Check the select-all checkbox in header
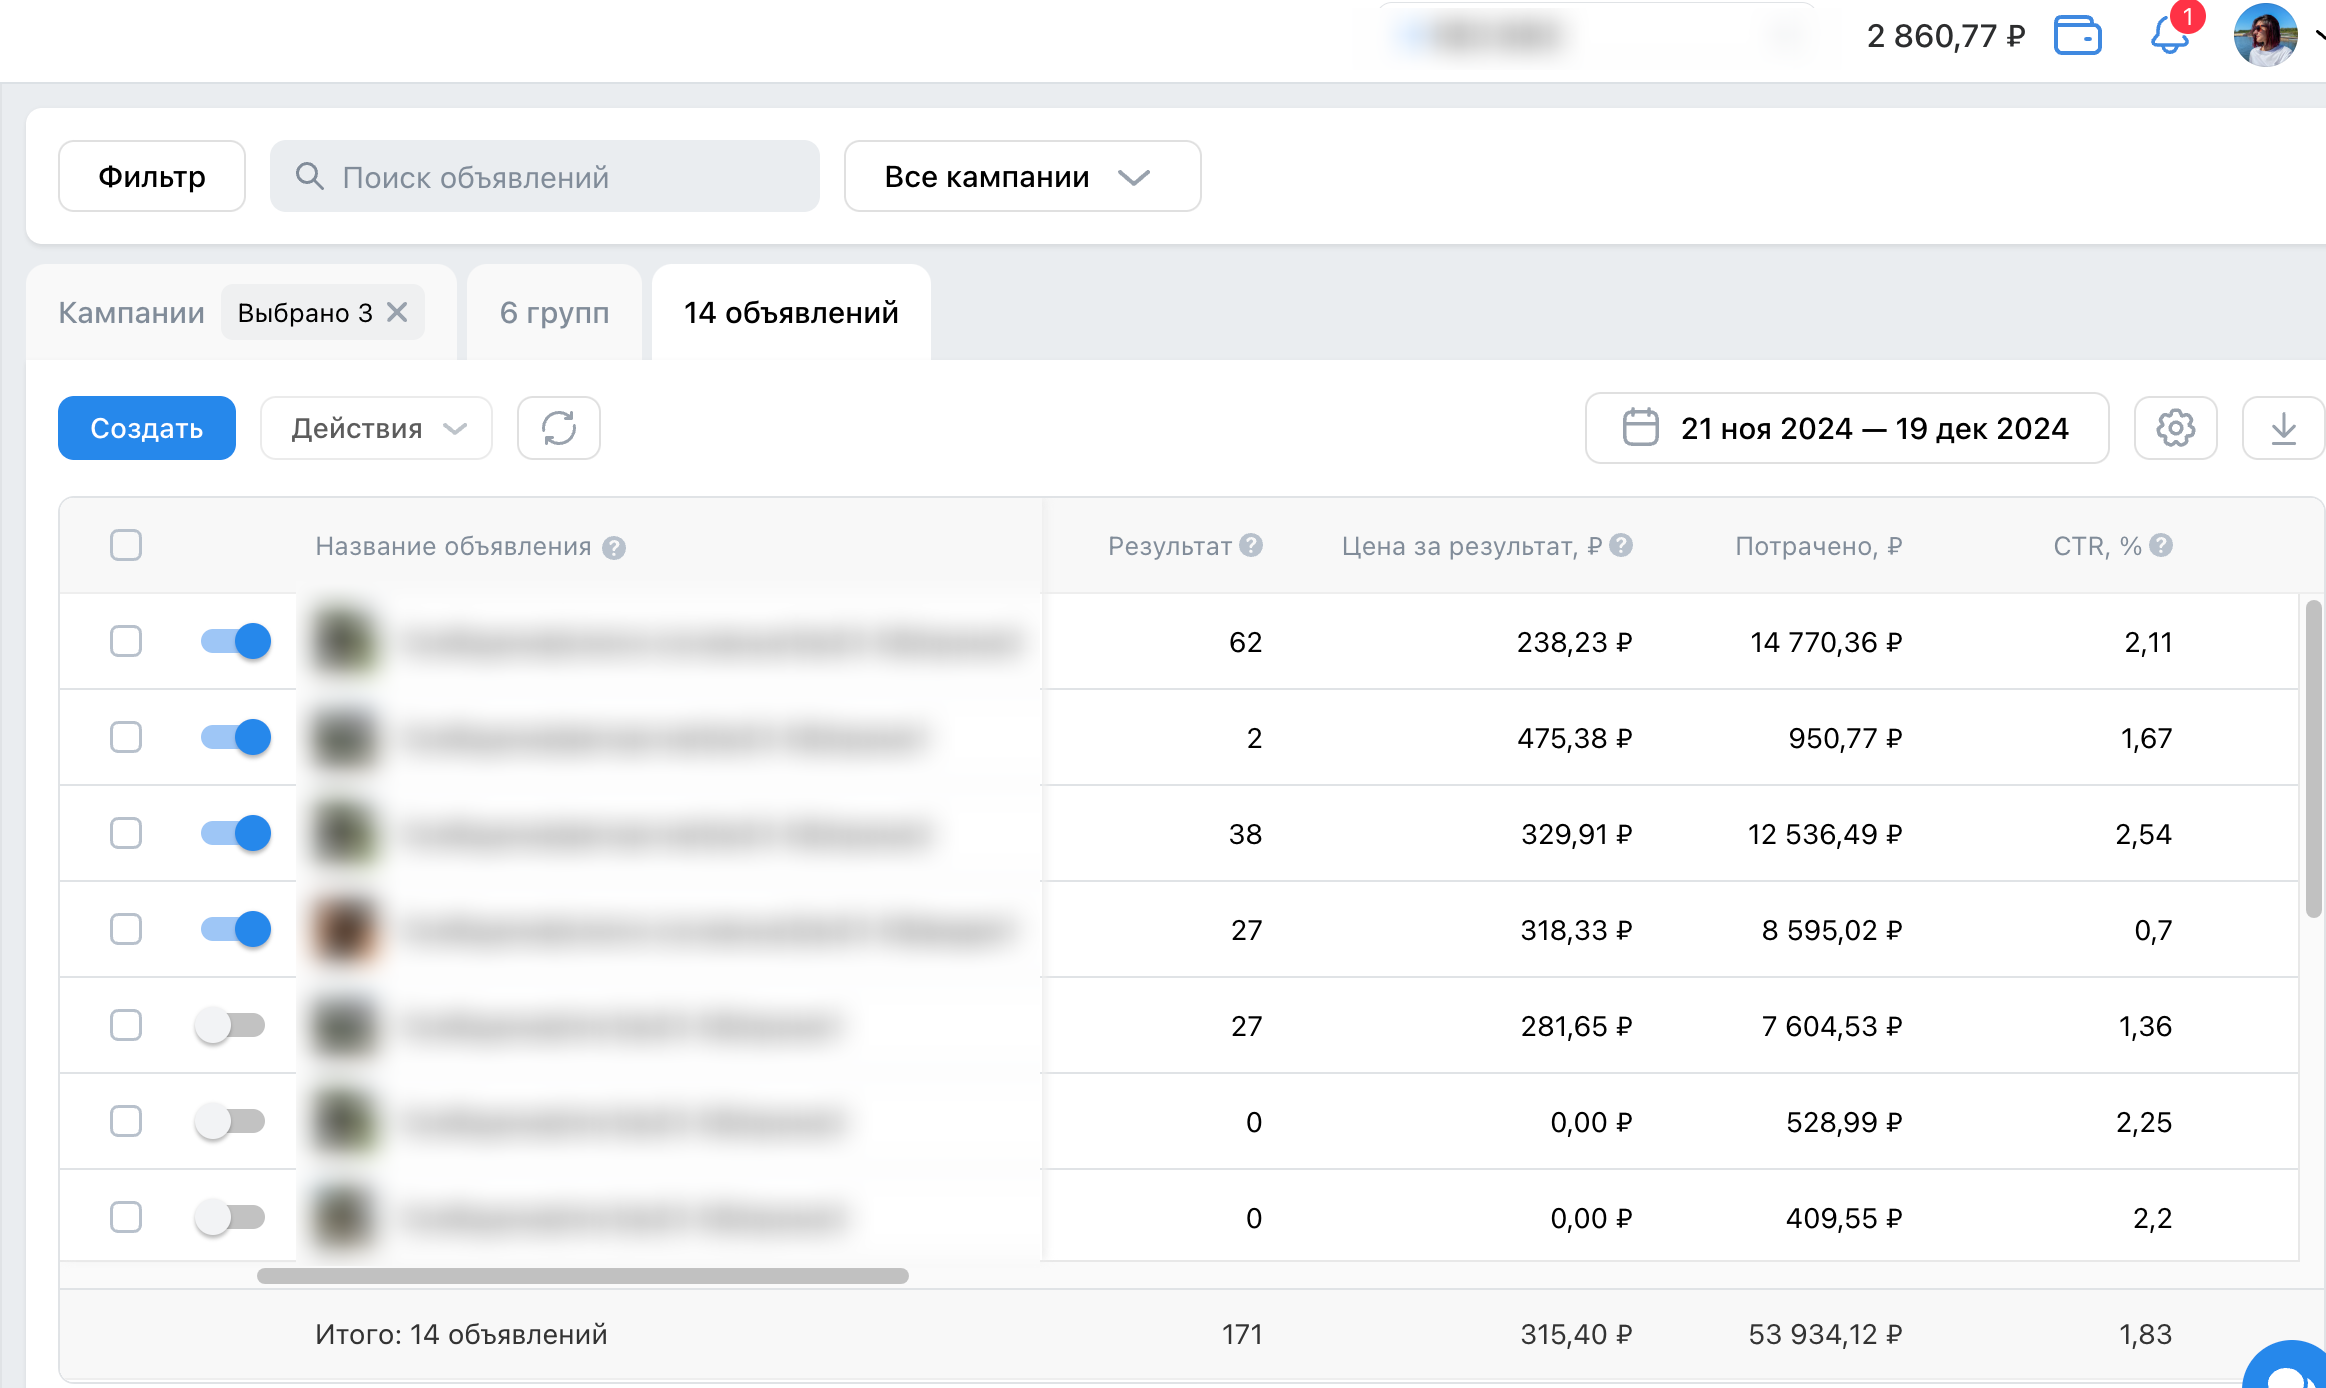The width and height of the screenshot is (2326, 1388). [126, 545]
